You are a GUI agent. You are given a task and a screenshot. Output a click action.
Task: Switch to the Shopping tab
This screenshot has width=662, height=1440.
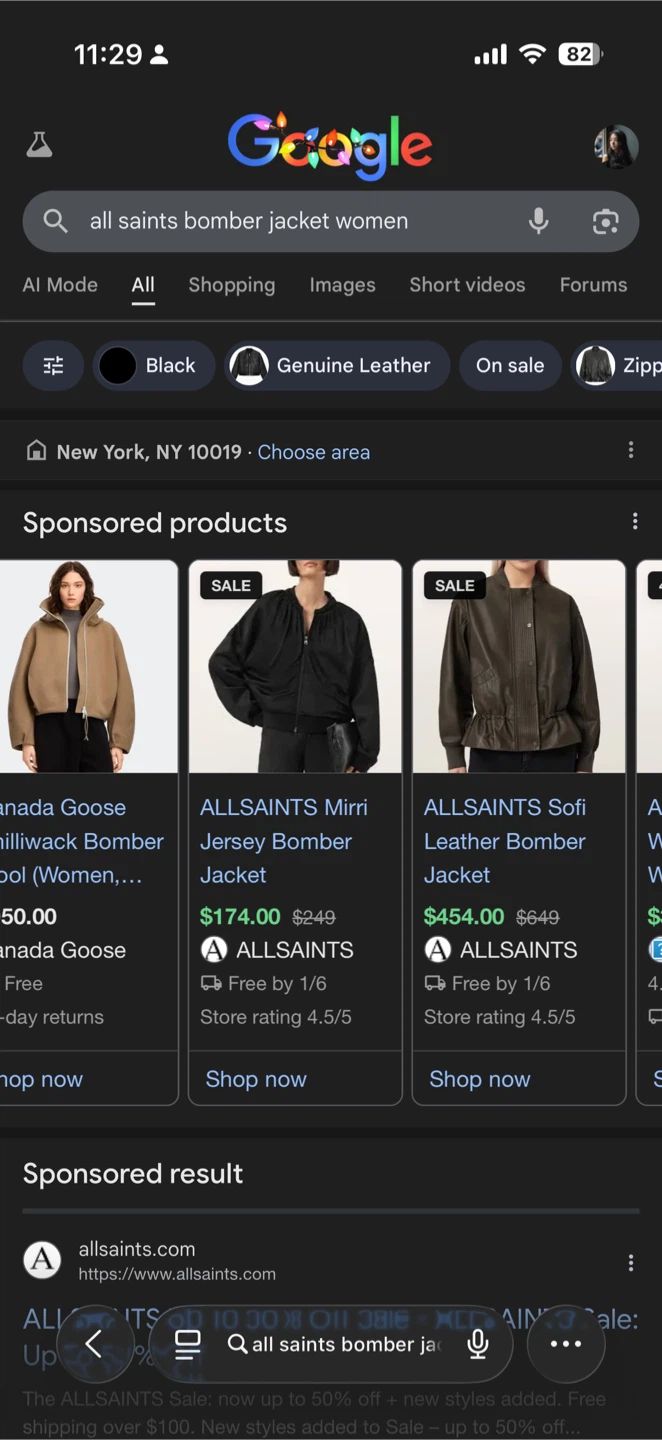tap(231, 285)
